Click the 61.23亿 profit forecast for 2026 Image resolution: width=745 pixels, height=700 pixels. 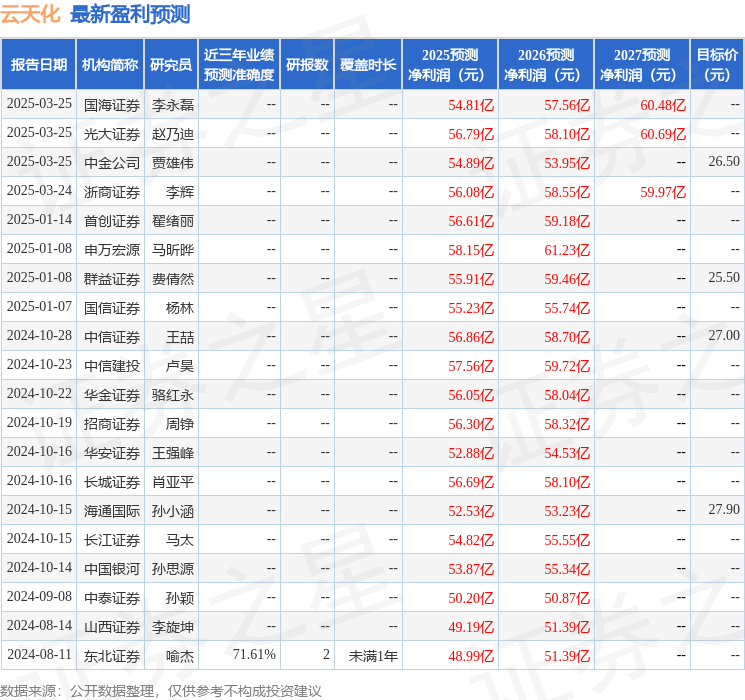coord(567,249)
